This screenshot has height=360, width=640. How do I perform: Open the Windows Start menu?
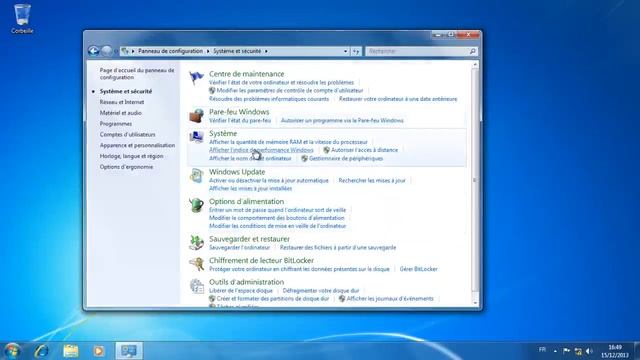(13, 351)
